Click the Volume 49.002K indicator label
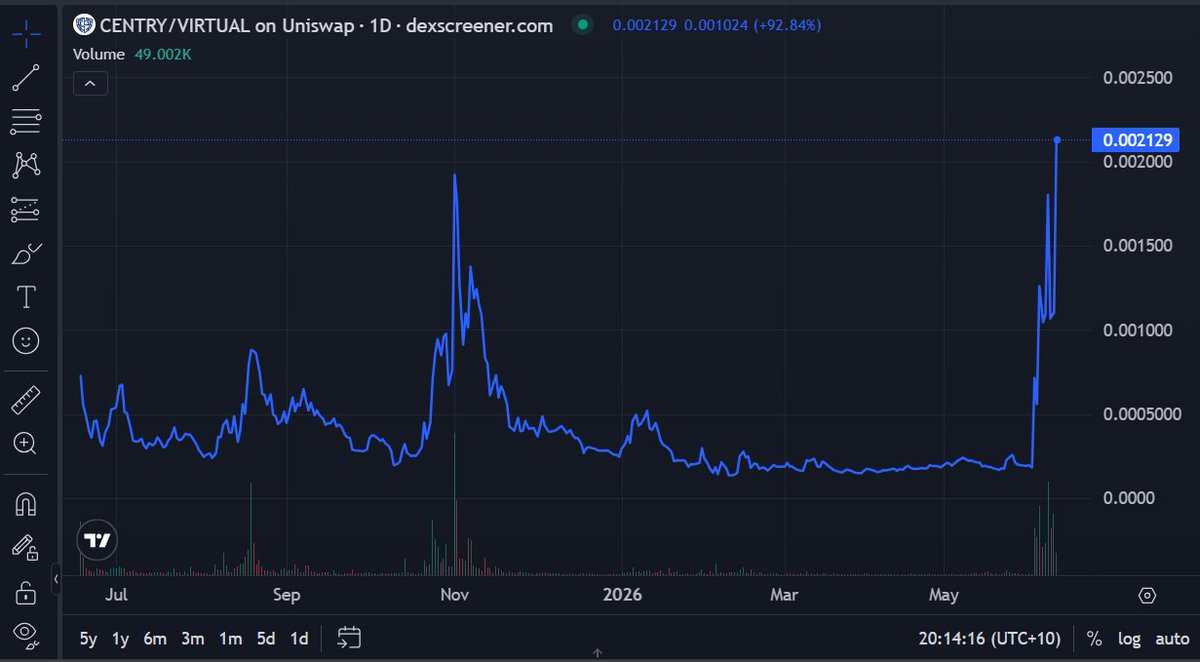The image size is (1200, 662). point(132,54)
